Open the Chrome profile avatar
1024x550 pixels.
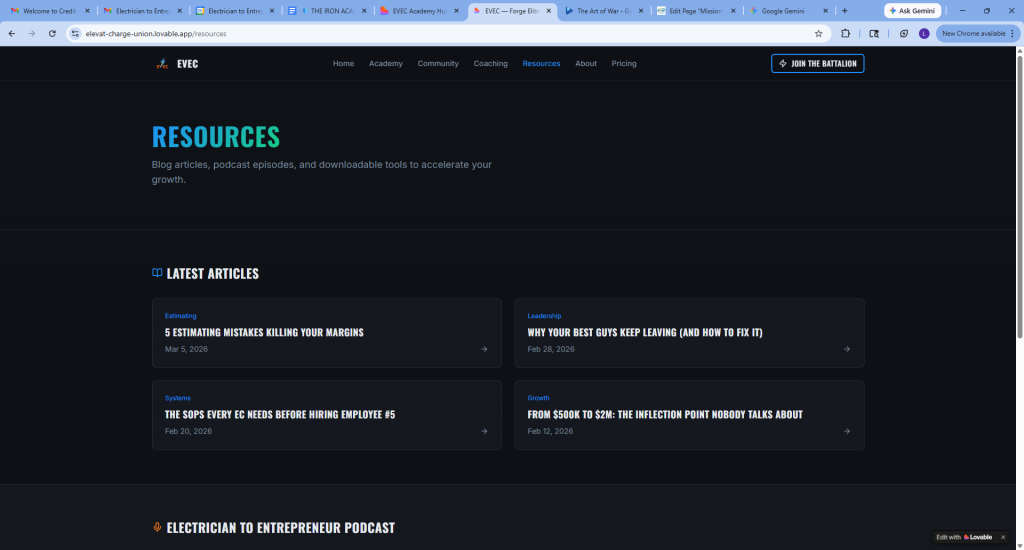click(x=923, y=33)
